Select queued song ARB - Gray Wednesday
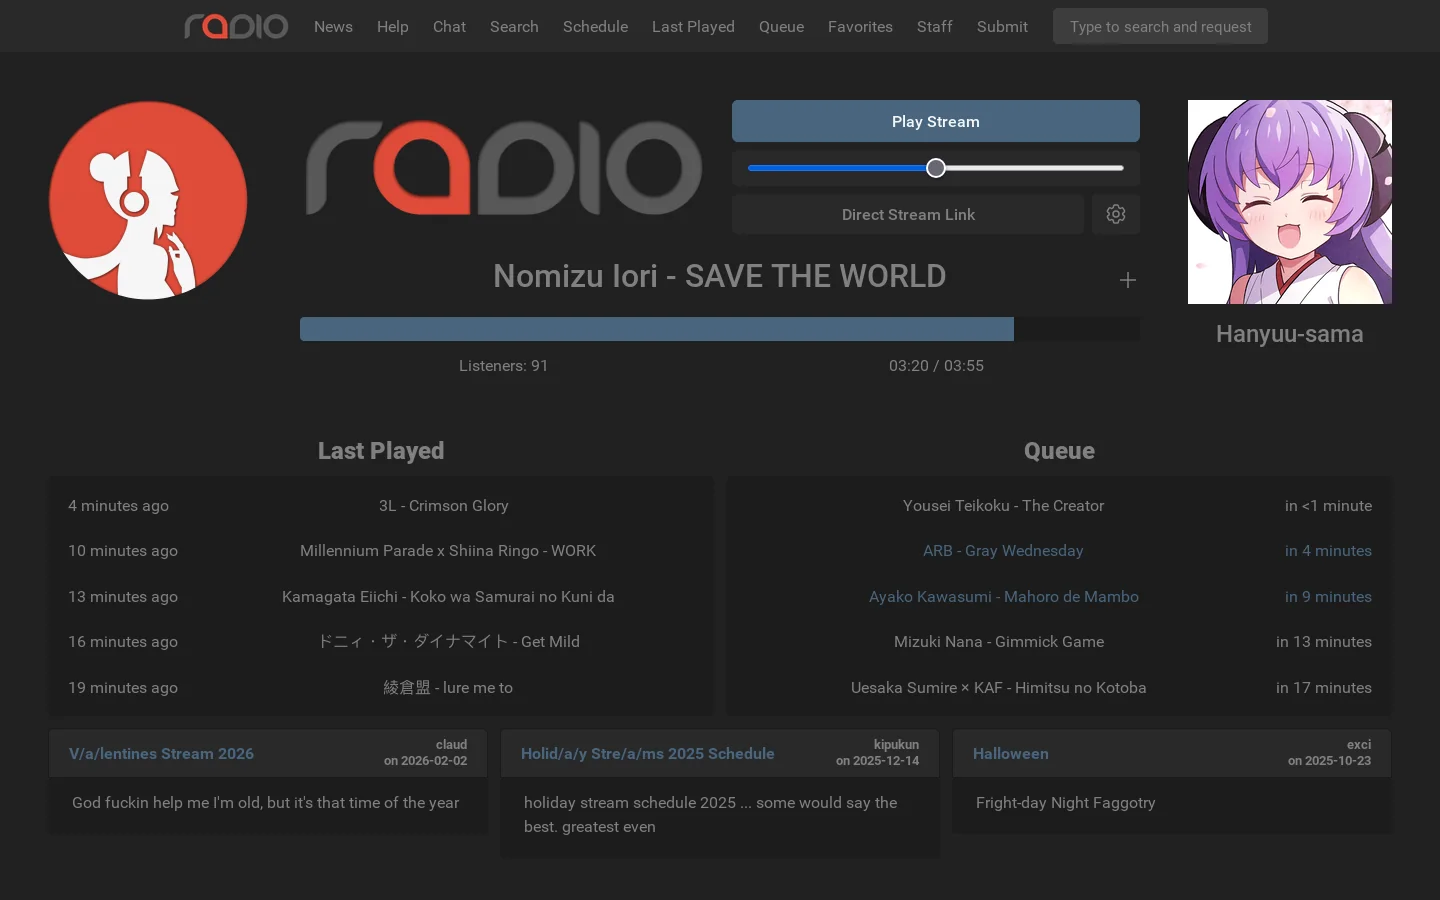This screenshot has height=900, width=1440. [1003, 551]
